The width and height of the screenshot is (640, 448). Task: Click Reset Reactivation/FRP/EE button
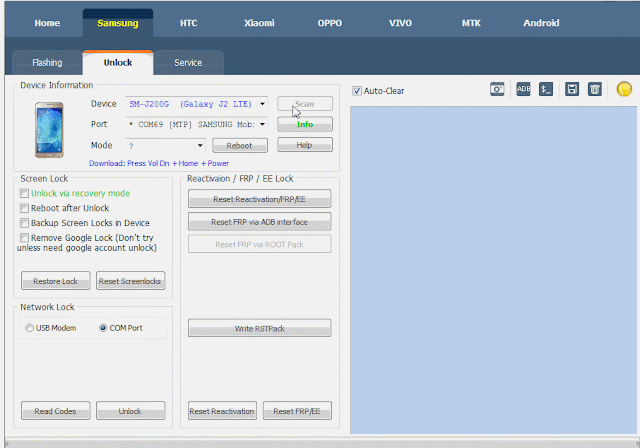(260, 199)
